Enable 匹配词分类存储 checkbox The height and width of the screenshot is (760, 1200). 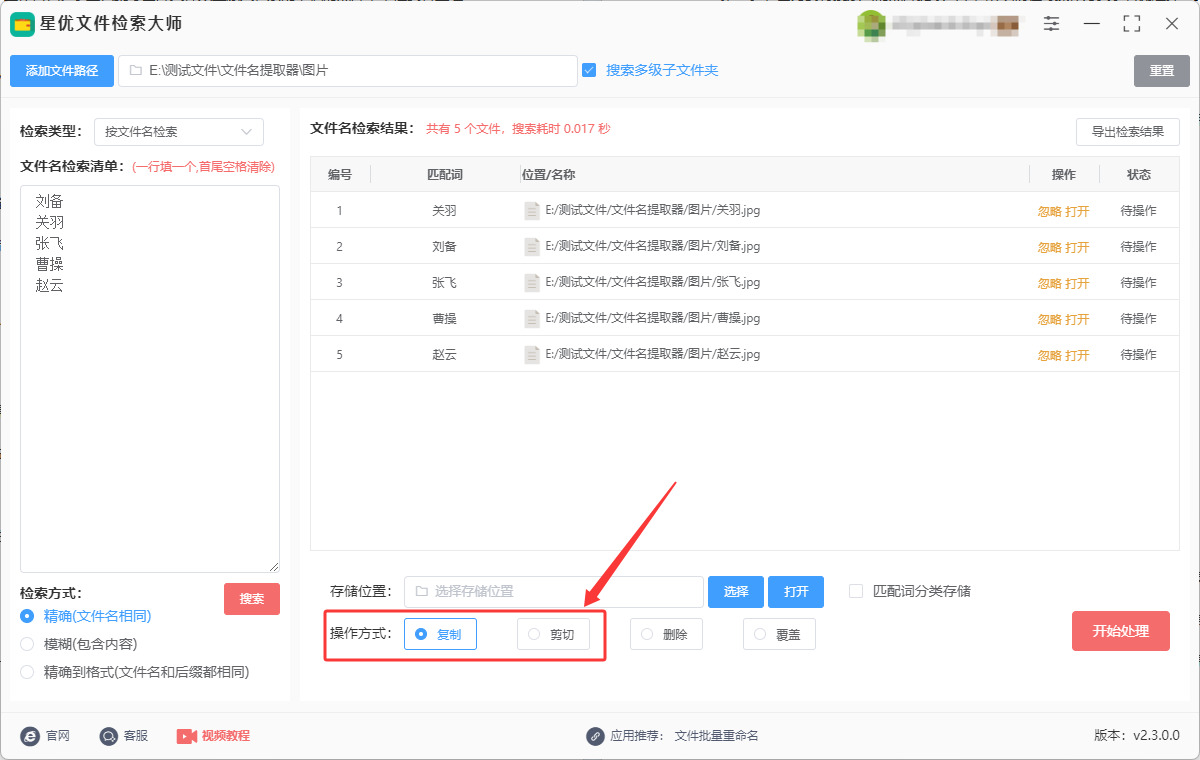point(856,591)
